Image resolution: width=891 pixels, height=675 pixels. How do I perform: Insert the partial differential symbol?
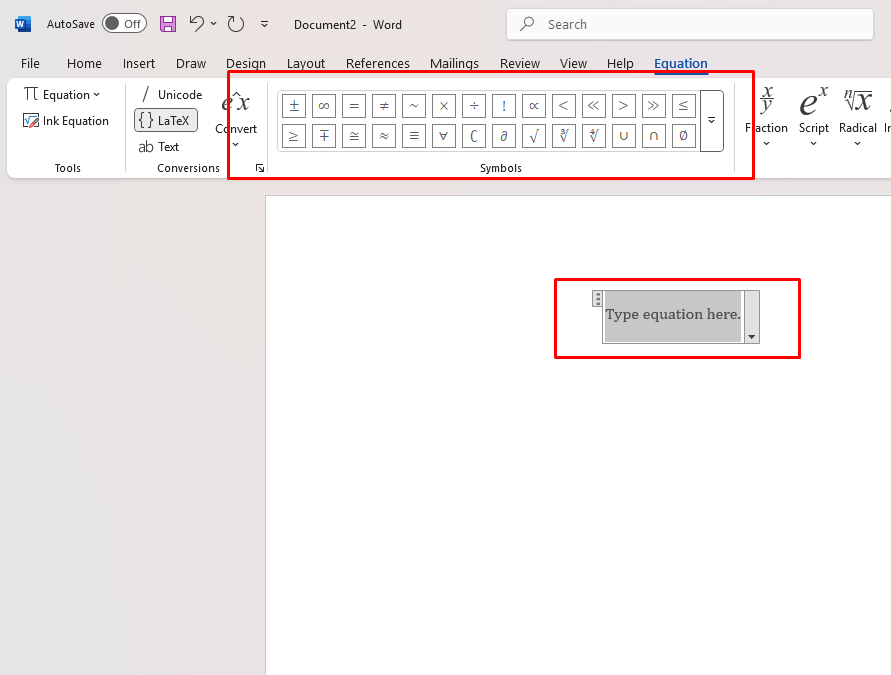[504, 136]
